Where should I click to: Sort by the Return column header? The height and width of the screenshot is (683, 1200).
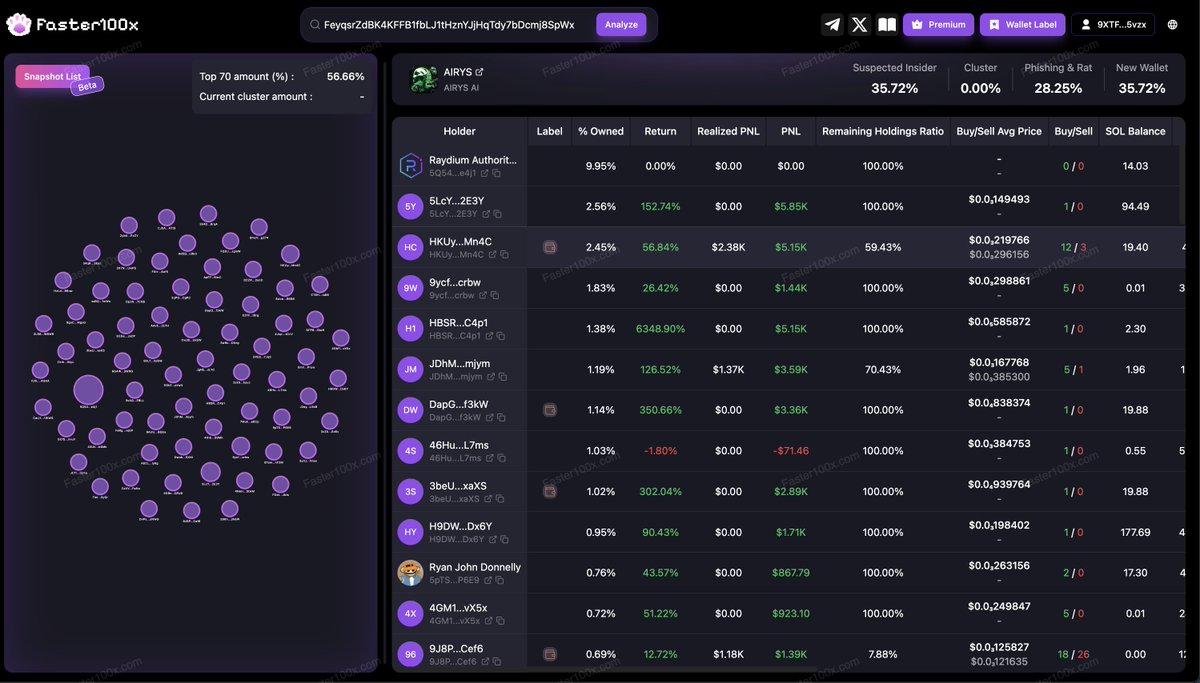pos(660,131)
